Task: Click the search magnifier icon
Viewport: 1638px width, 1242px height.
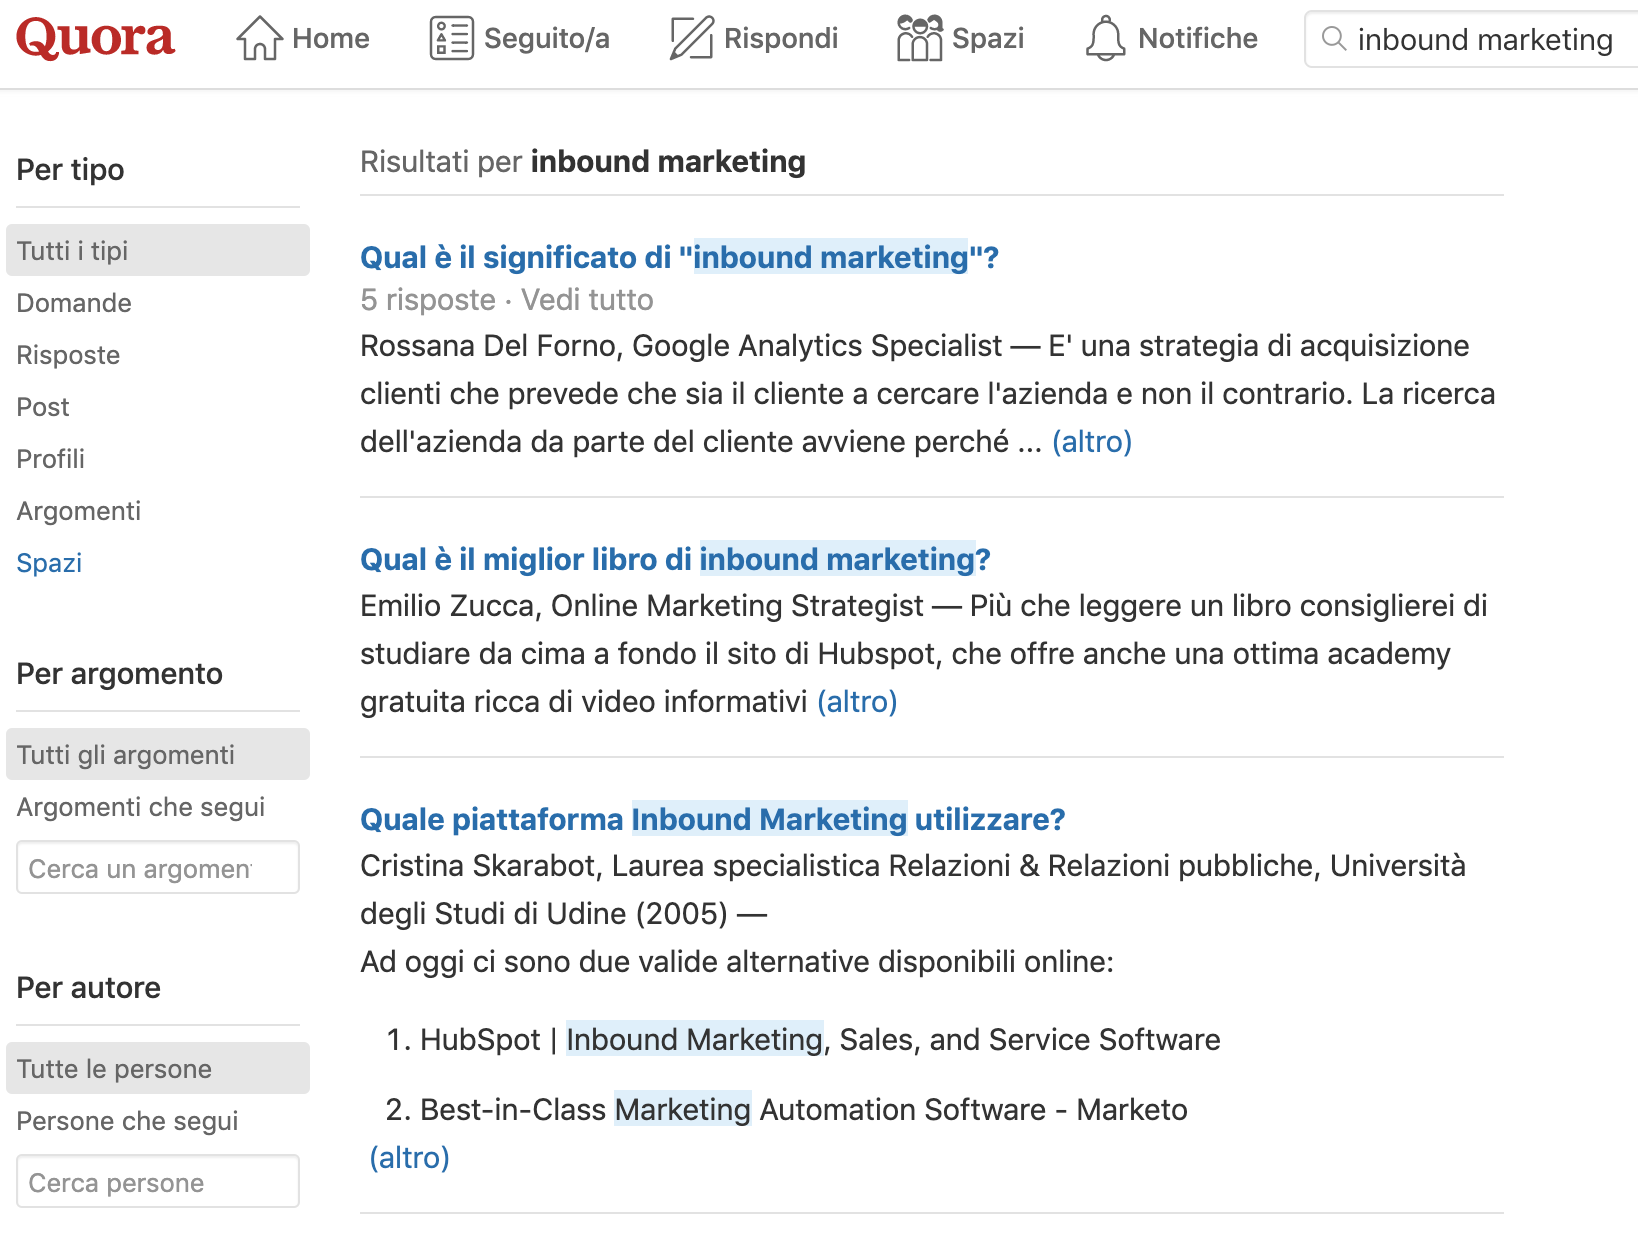Action: [1334, 39]
